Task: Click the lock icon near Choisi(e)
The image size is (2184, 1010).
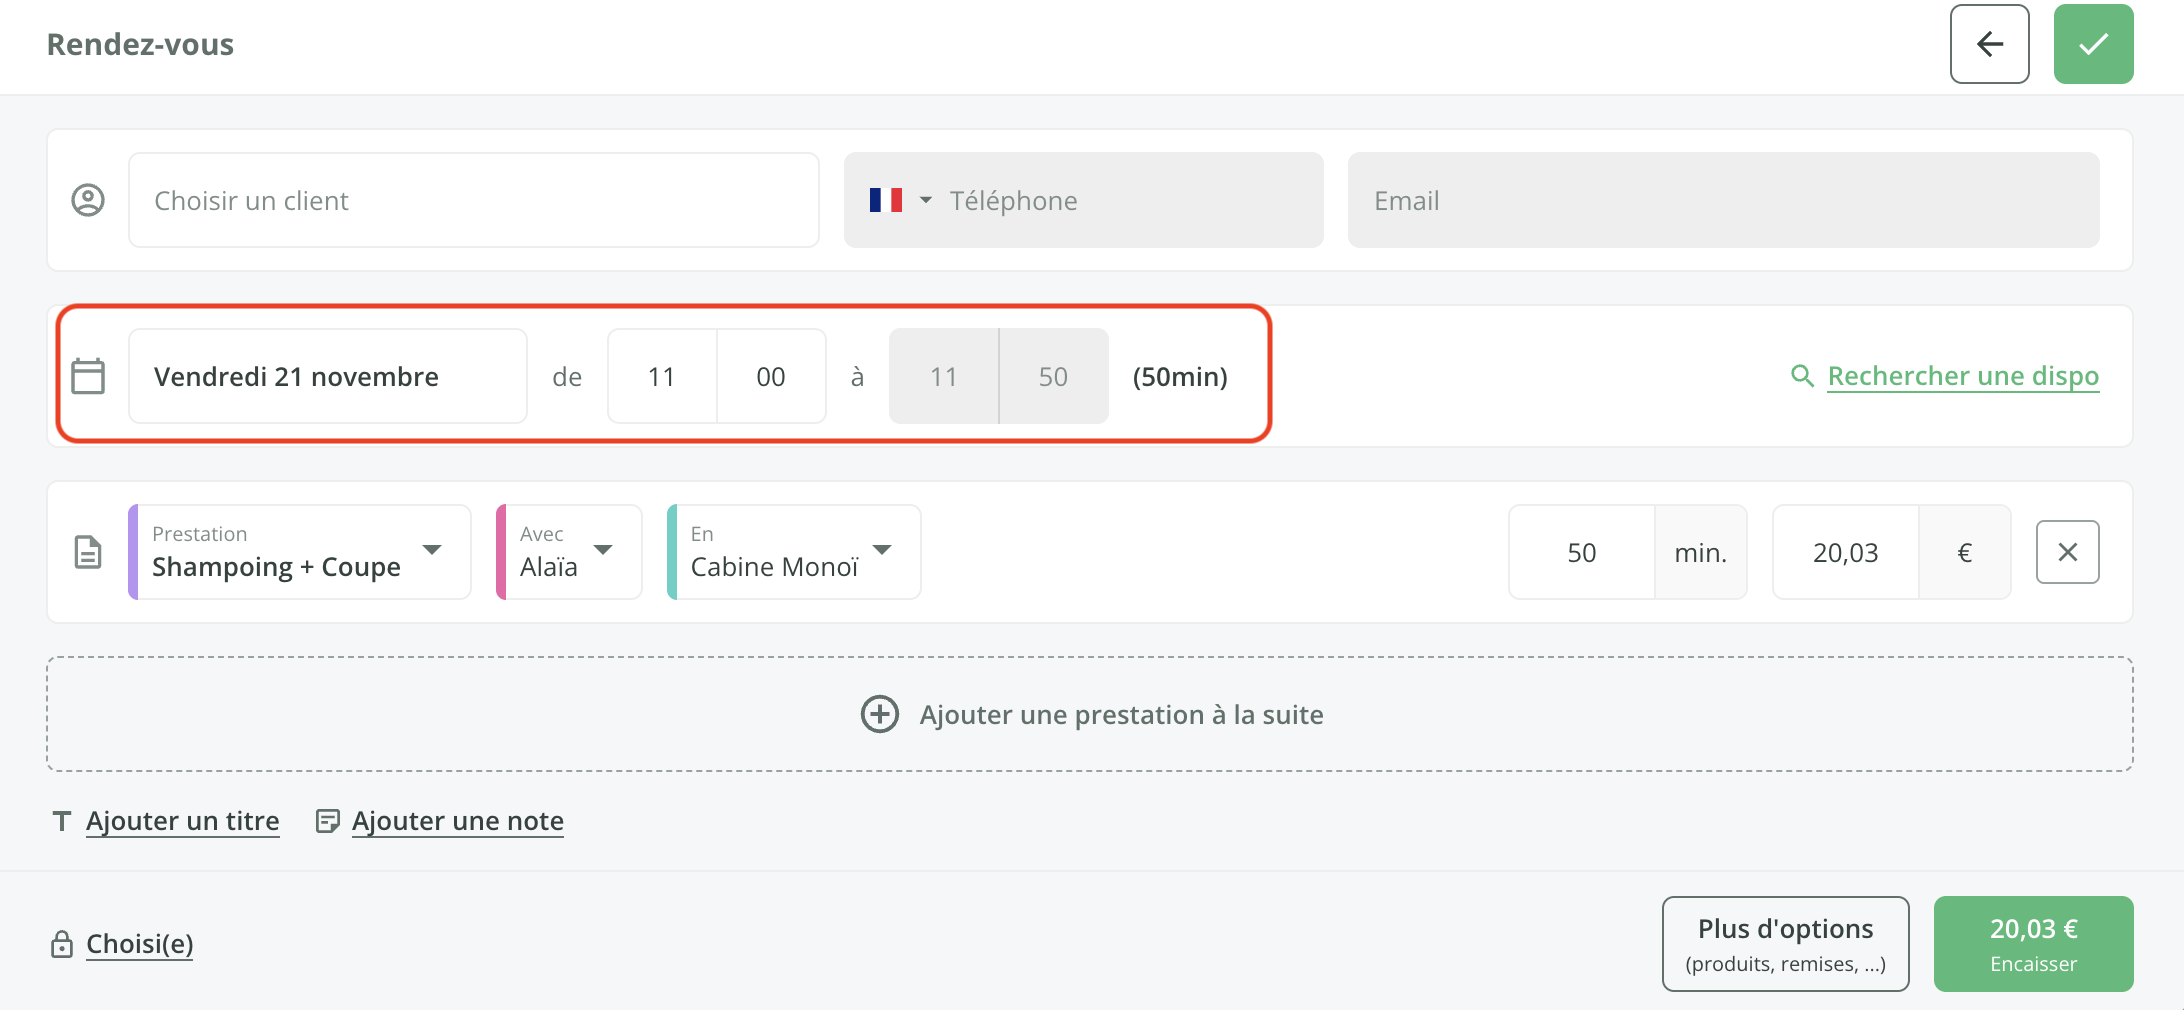Action: pos(62,944)
